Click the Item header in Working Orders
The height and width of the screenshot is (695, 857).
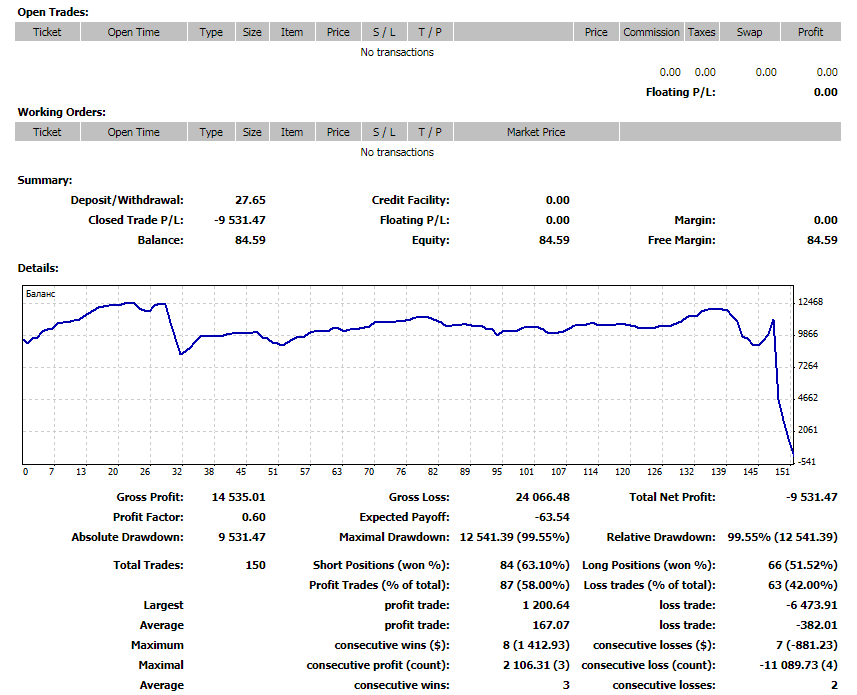(x=292, y=132)
